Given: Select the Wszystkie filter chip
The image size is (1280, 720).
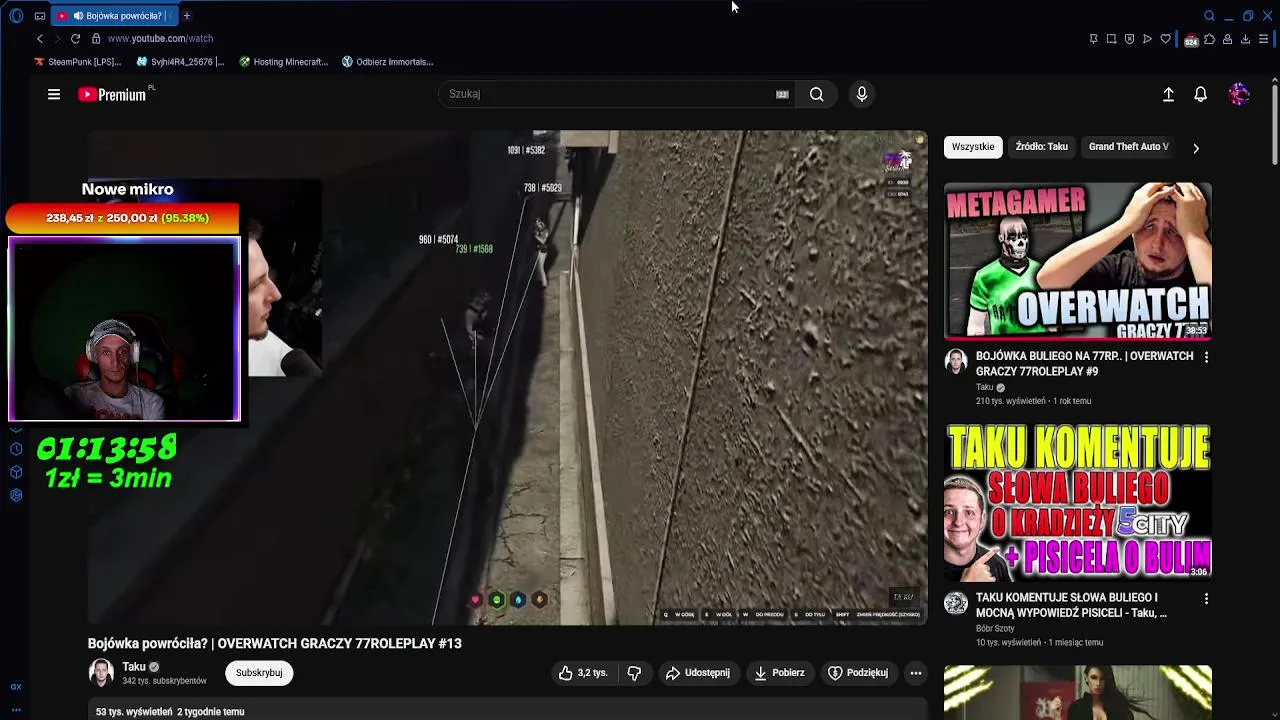Looking at the screenshot, I should click(973, 147).
